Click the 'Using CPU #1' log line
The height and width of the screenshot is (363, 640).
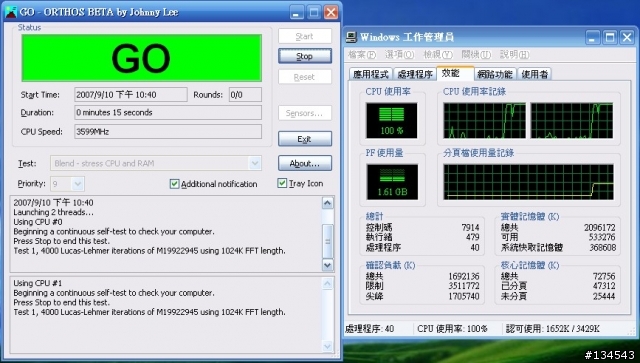pyautogui.click(x=38, y=283)
